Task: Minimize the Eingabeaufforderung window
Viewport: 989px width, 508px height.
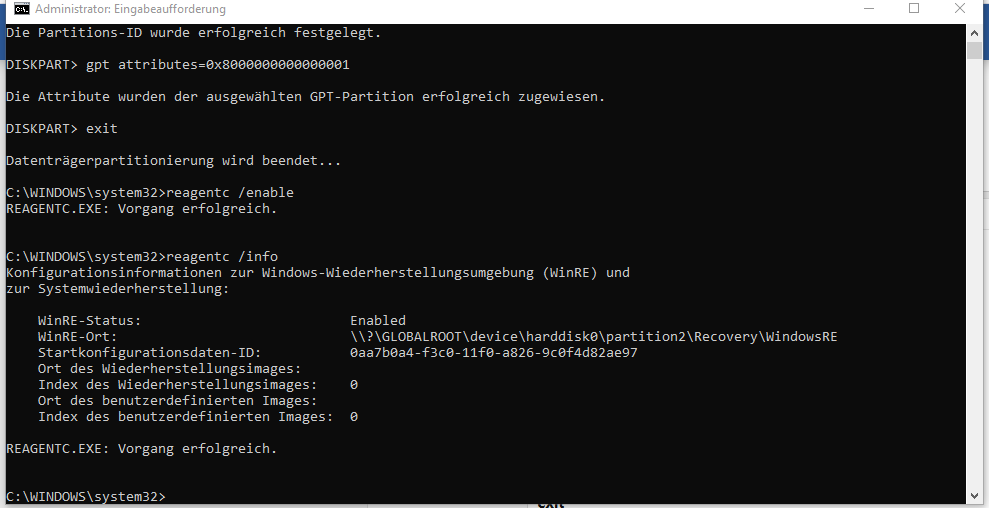Action: pos(870,9)
